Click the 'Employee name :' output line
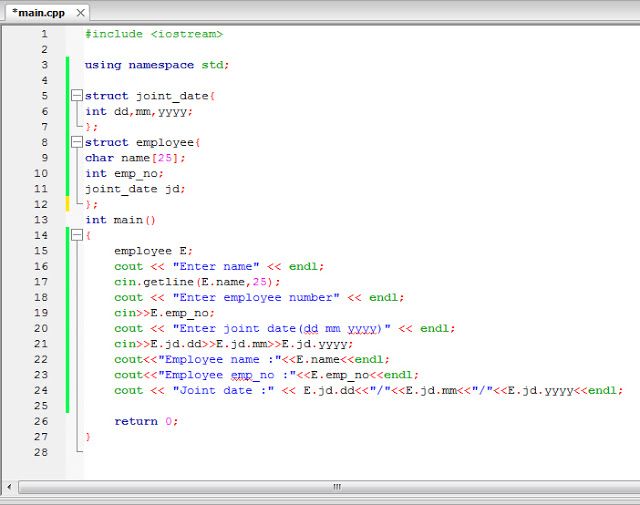 click(x=252, y=359)
